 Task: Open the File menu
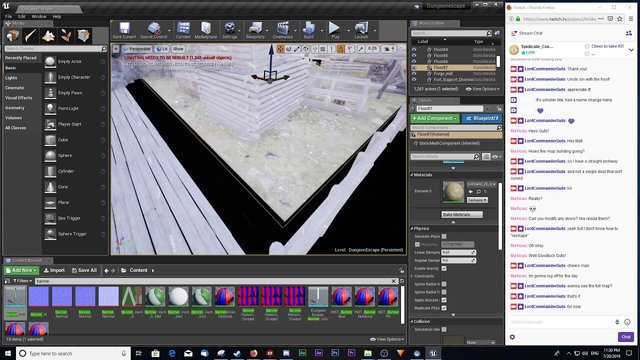[9, 16]
